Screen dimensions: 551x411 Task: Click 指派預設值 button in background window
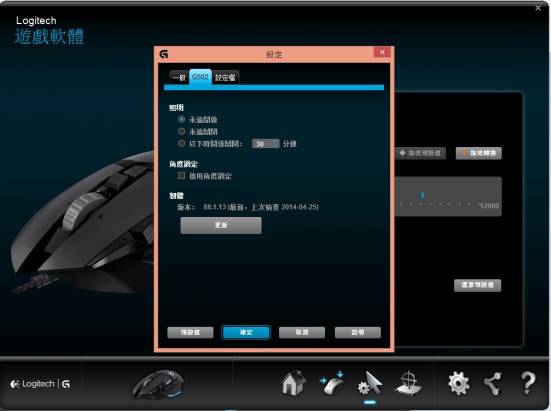pyautogui.click(x=421, y=153)
